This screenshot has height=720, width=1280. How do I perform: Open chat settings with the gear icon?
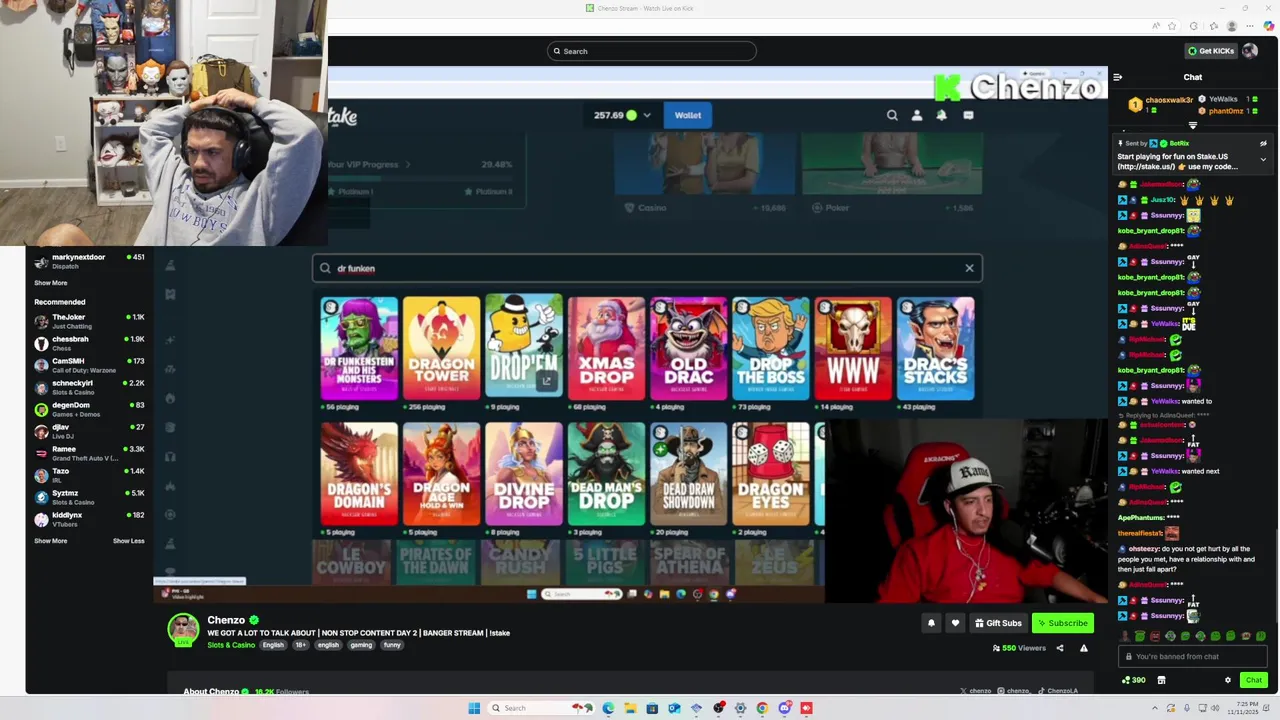pyautogui.click(x=1228, y=680)
